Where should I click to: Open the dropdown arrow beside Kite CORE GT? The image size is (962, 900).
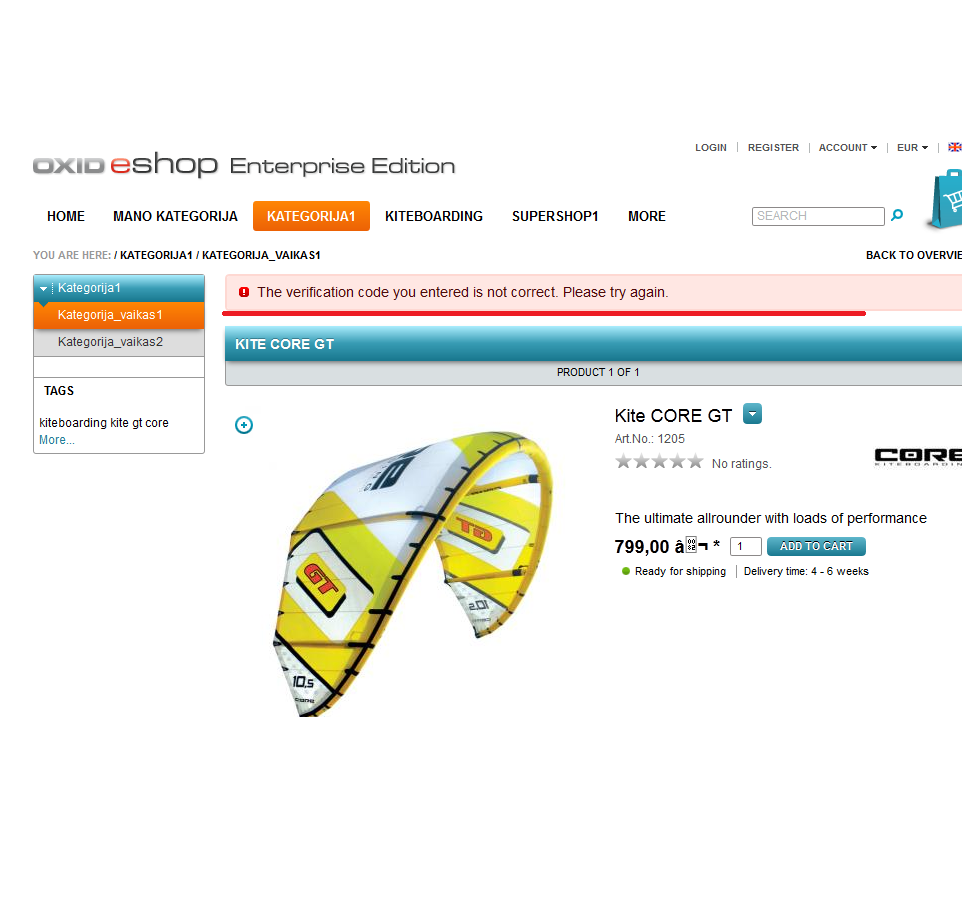click(x=752, y=414)
